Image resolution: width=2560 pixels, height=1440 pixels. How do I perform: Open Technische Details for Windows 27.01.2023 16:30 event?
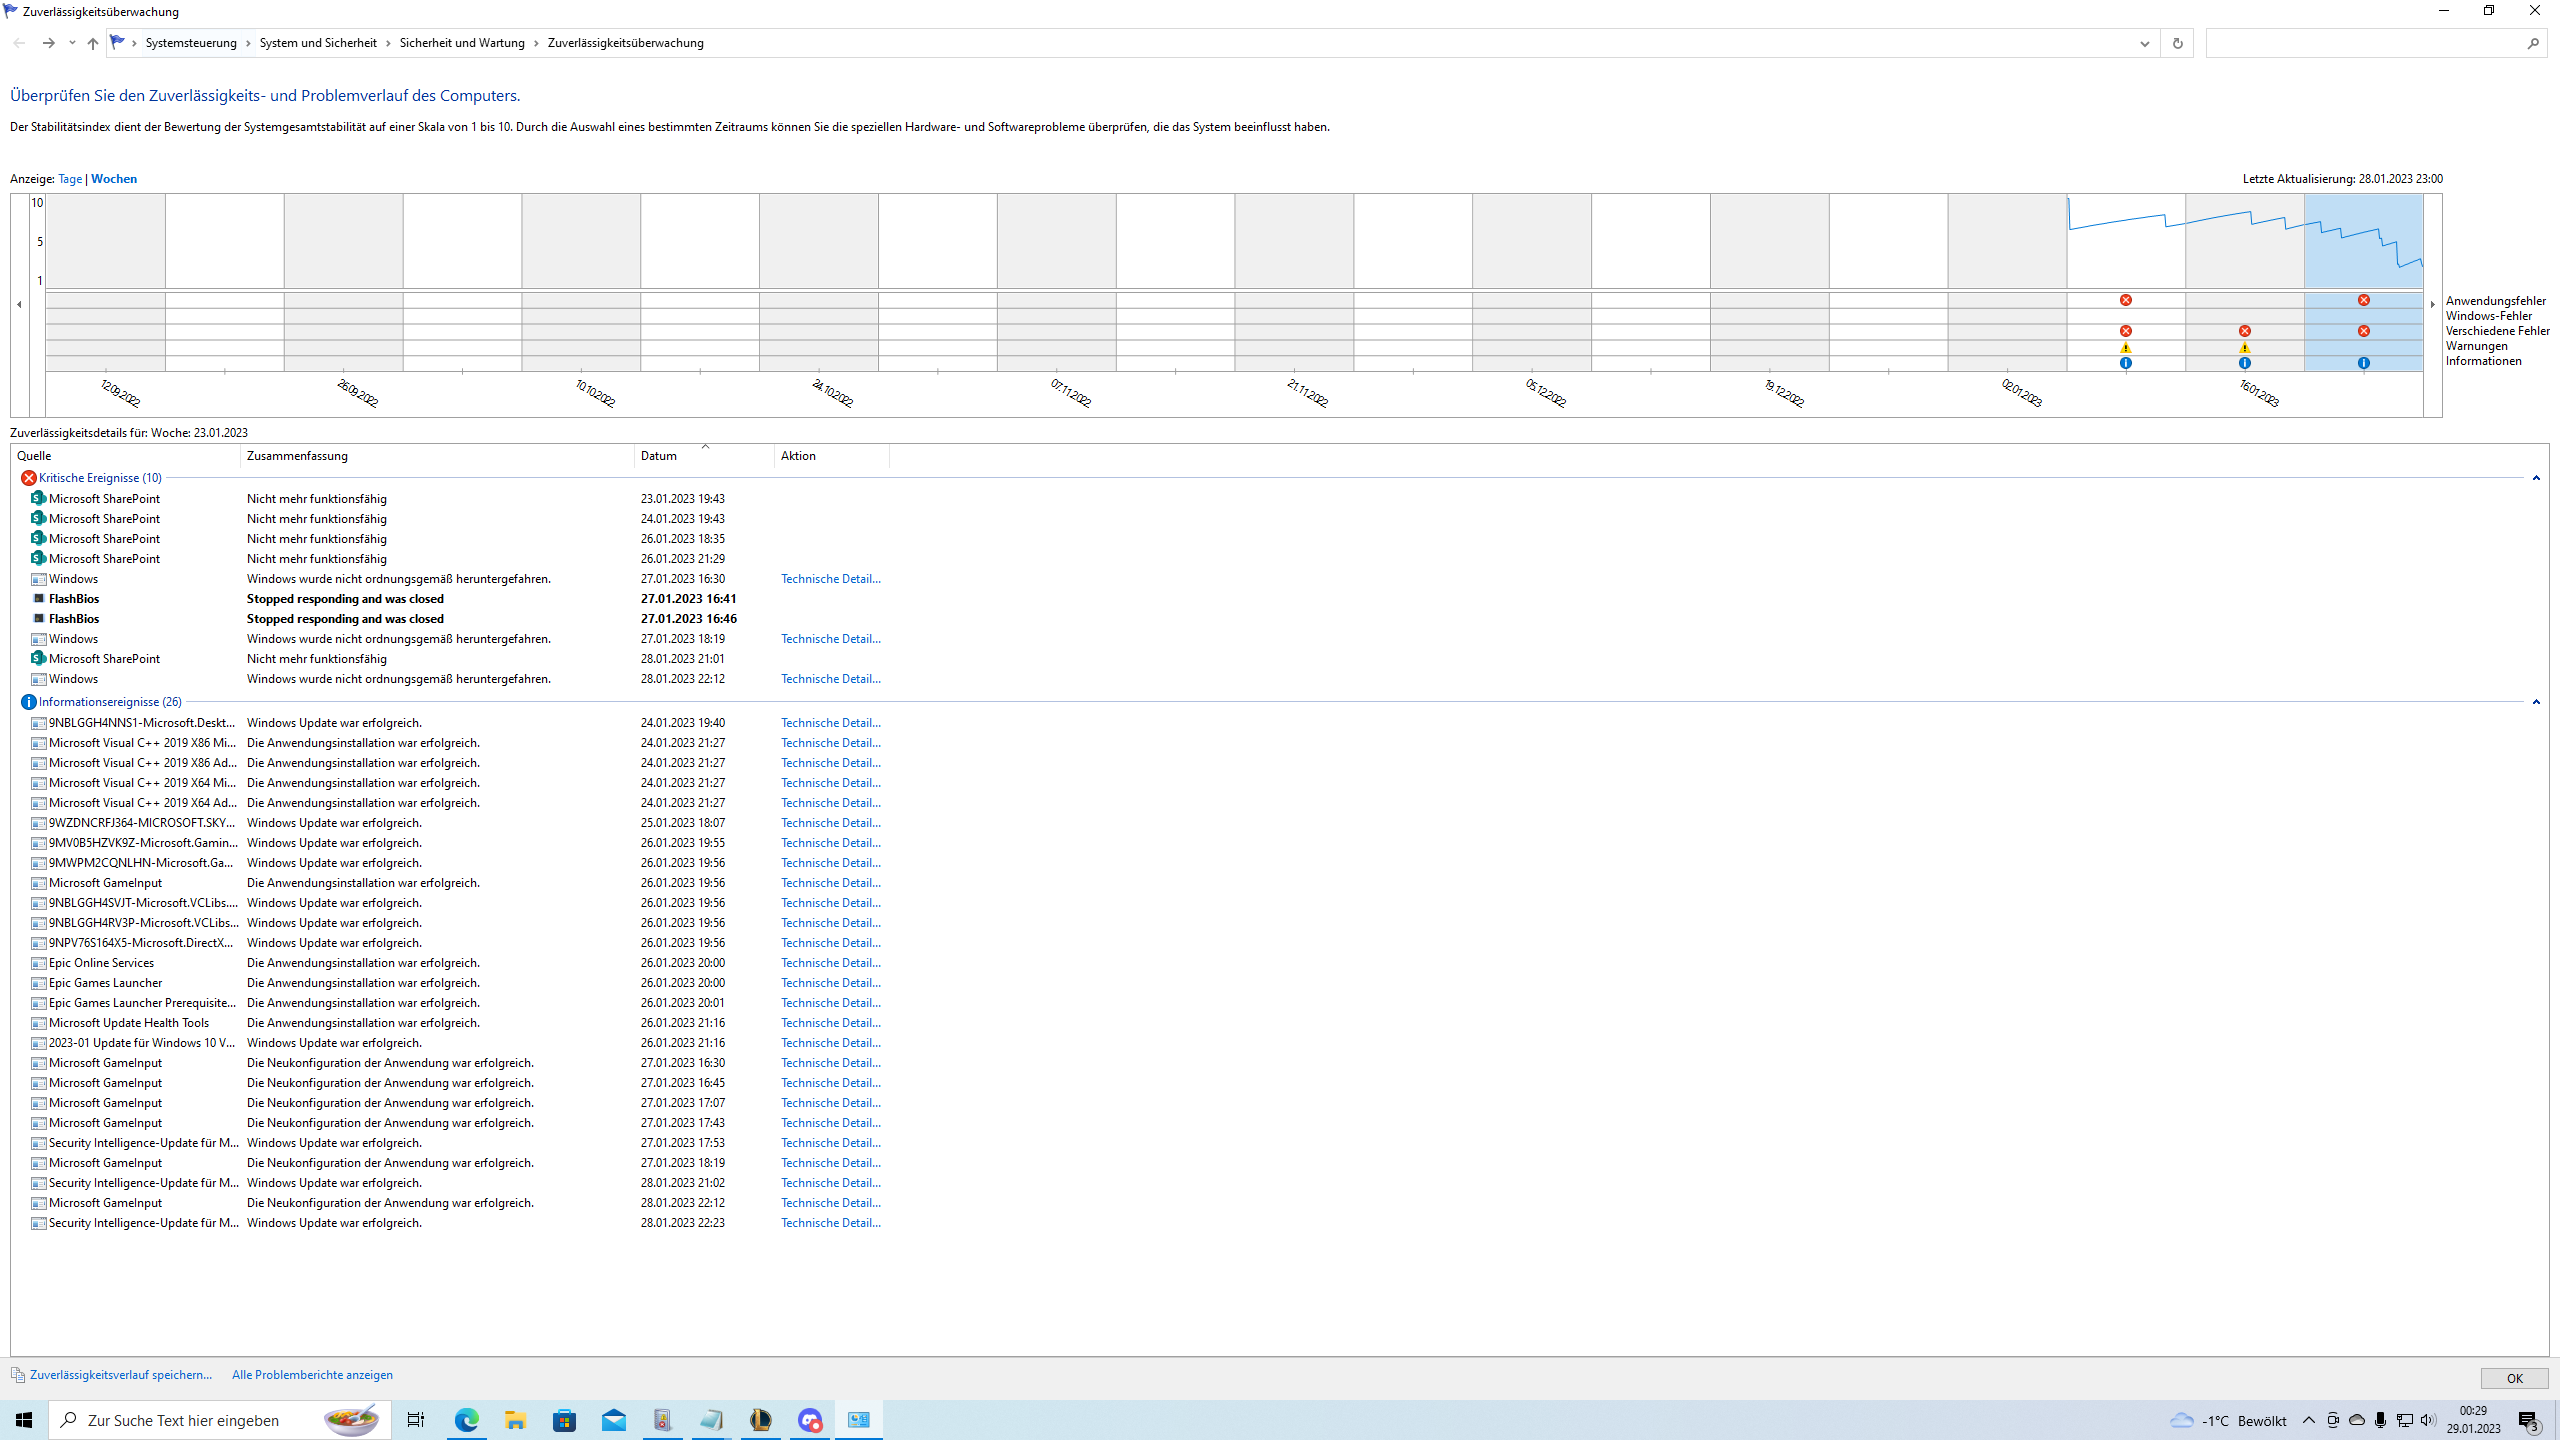830,579
